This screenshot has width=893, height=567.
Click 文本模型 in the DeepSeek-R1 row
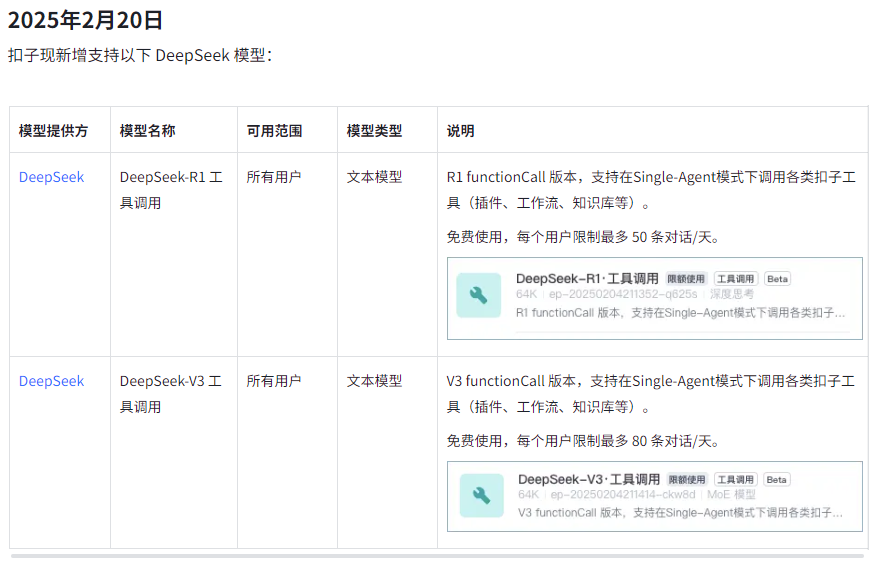(x=375, y=177)
